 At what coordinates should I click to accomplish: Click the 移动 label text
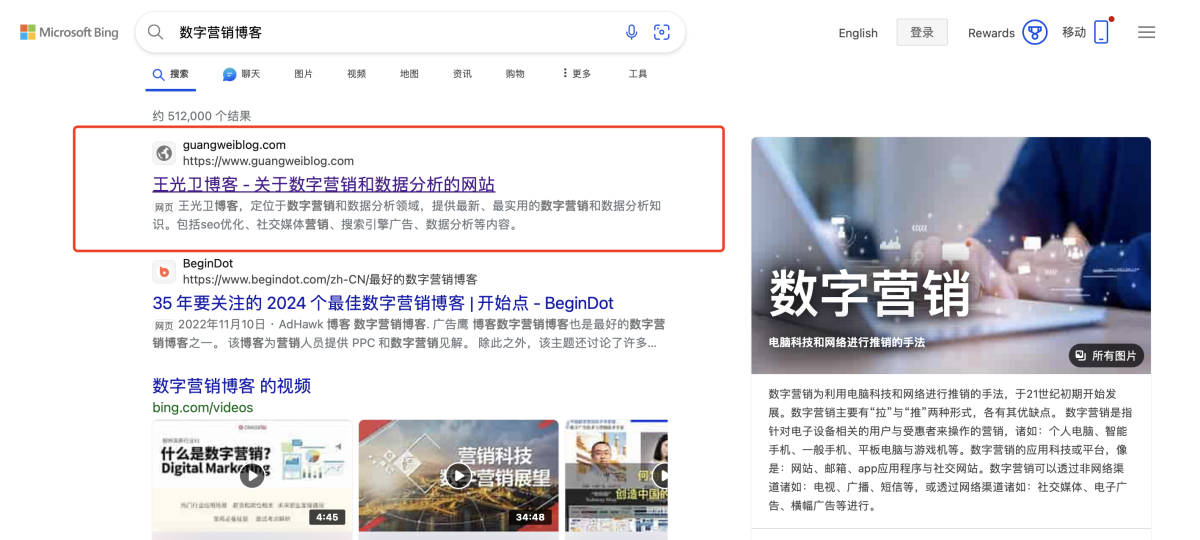pos(1074,33)
